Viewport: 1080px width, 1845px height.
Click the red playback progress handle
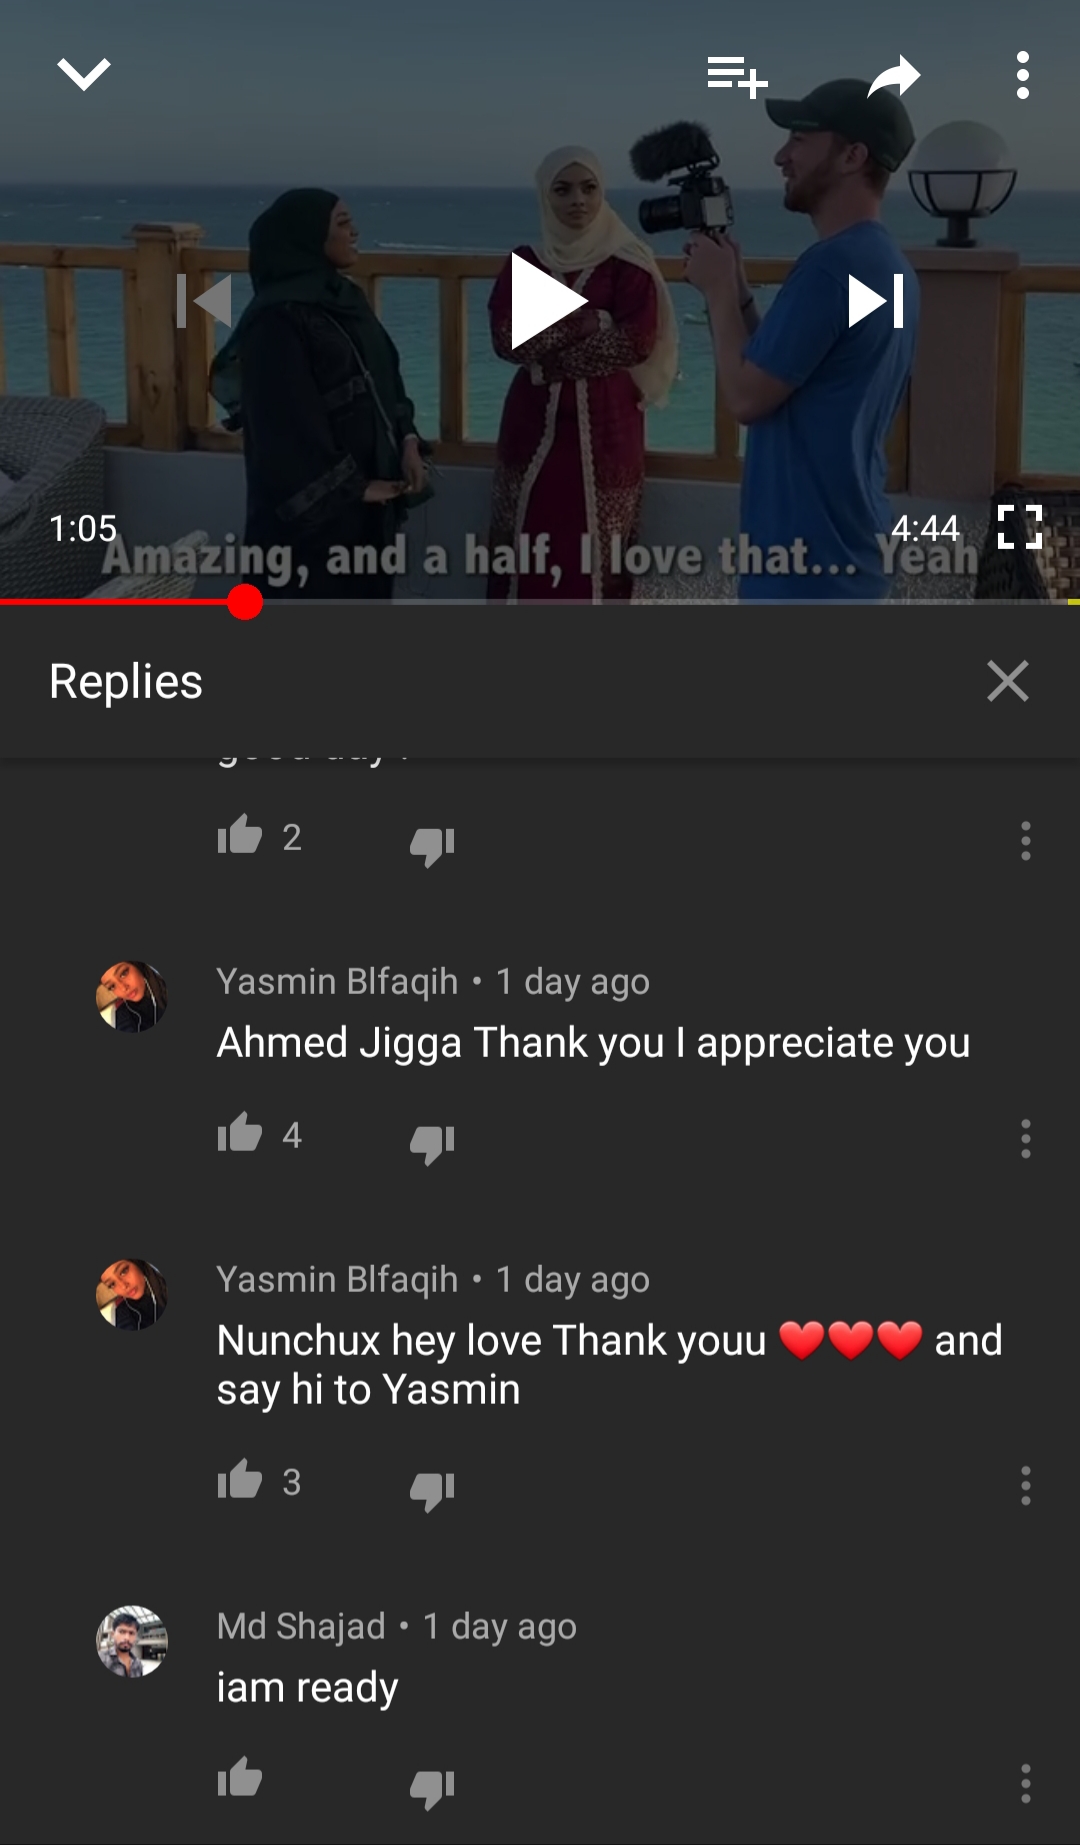244,602
